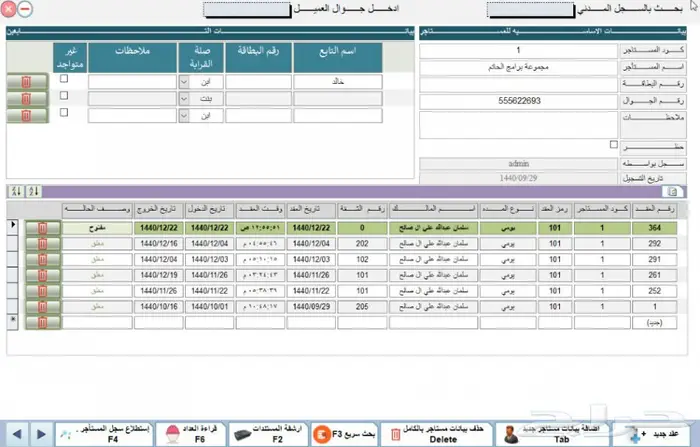Click the registration date field 1440/09/29

[518, 178]
